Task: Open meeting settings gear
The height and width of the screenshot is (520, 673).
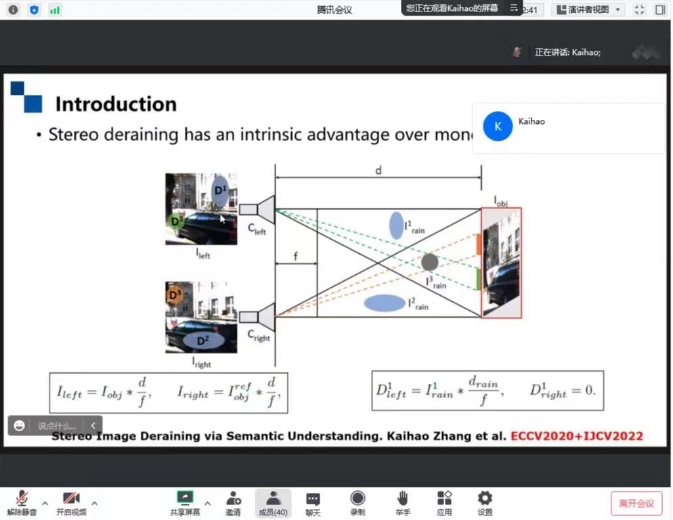Action: pos(485,498)
